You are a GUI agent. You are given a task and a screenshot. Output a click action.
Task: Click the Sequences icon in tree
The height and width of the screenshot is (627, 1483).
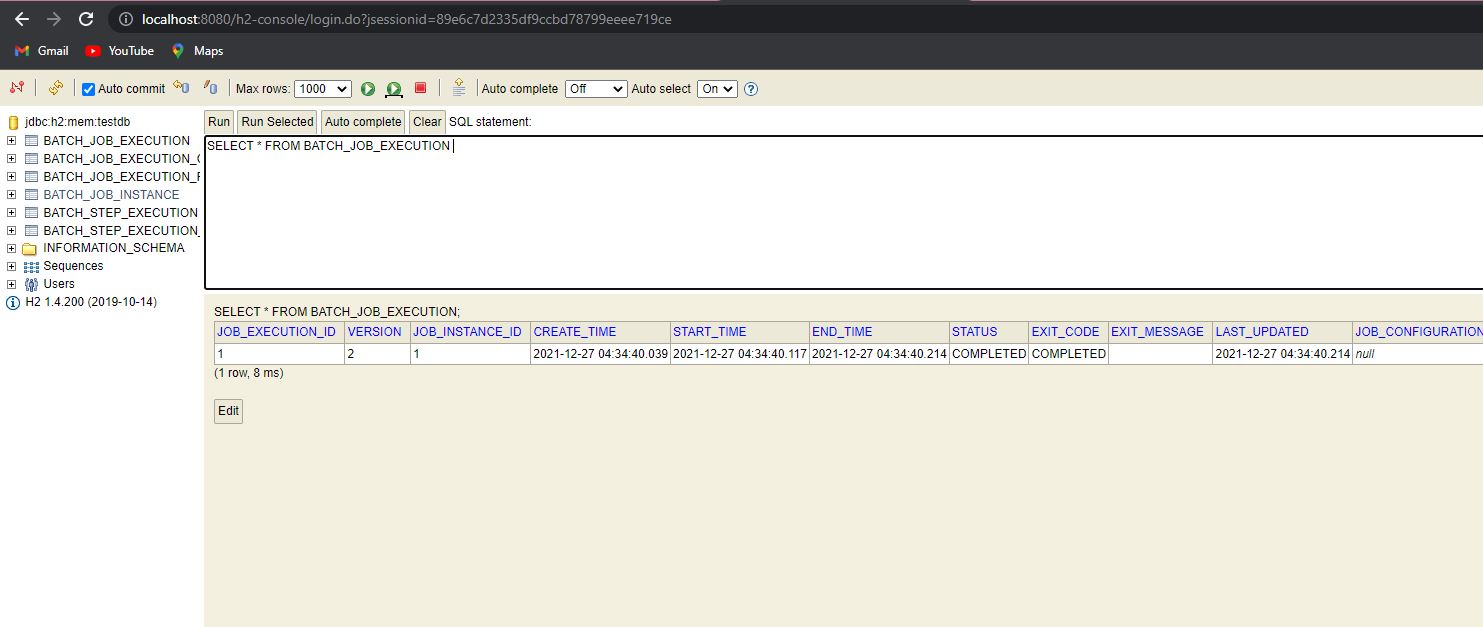(31, 267)
